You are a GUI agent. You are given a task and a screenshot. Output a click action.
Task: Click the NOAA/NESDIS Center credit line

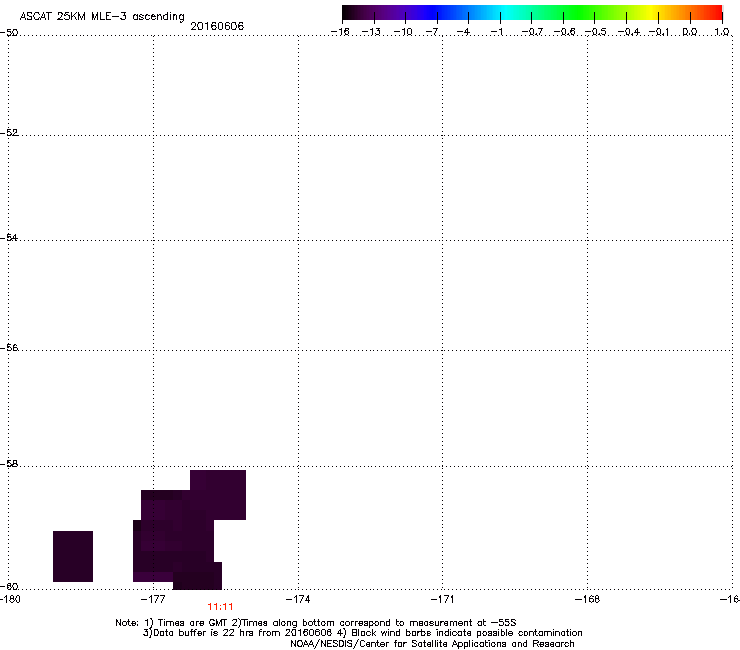pos(432,644)
